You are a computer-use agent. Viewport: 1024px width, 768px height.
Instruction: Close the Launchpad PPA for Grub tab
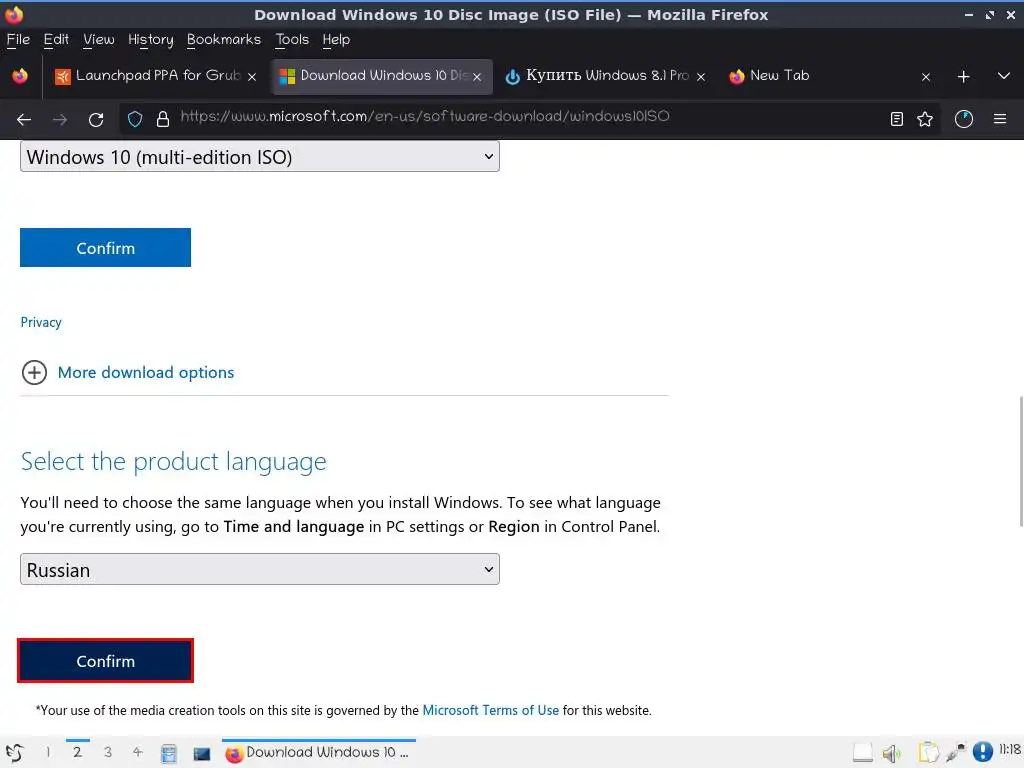click(x=252, y=76)
